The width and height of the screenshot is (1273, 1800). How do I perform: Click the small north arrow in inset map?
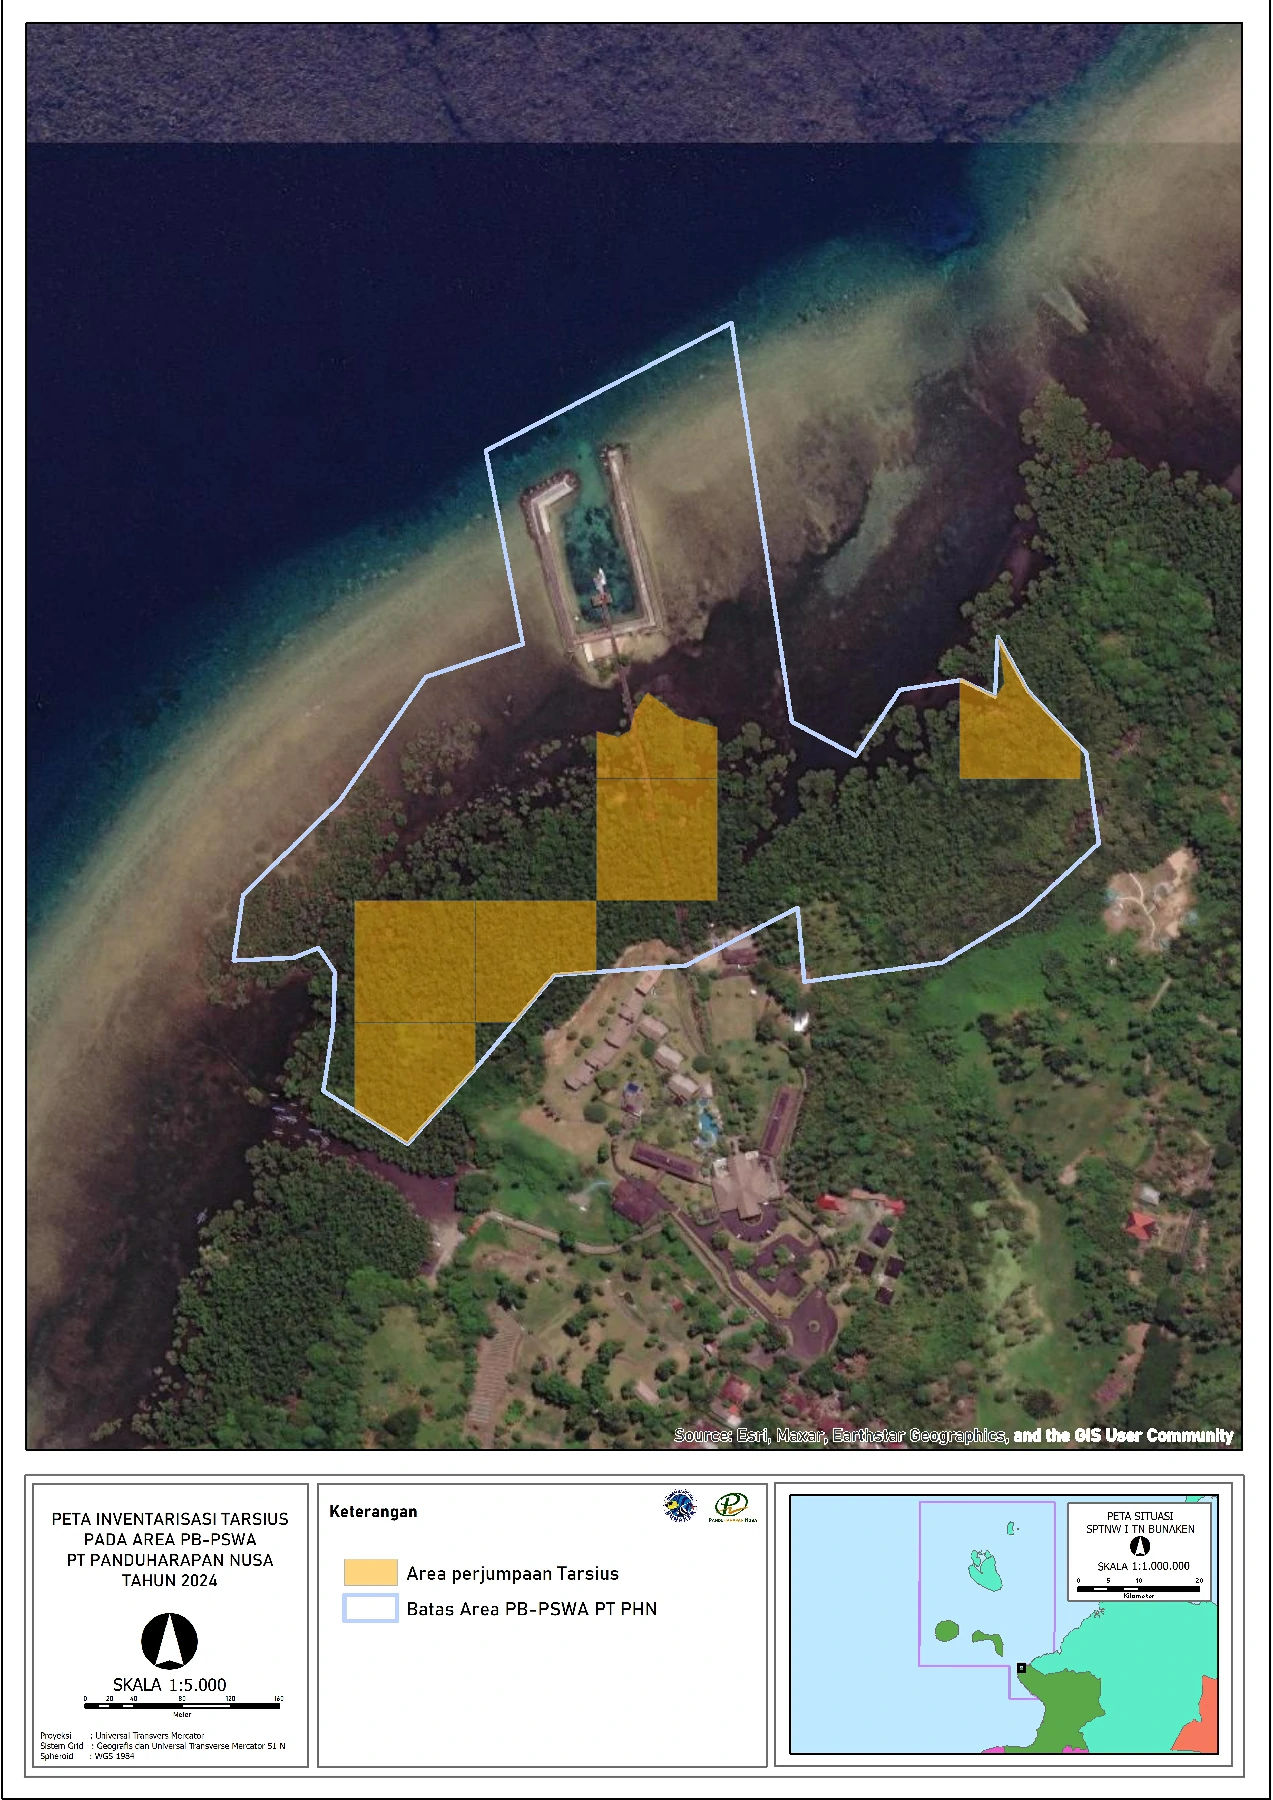(1140, 1547)
